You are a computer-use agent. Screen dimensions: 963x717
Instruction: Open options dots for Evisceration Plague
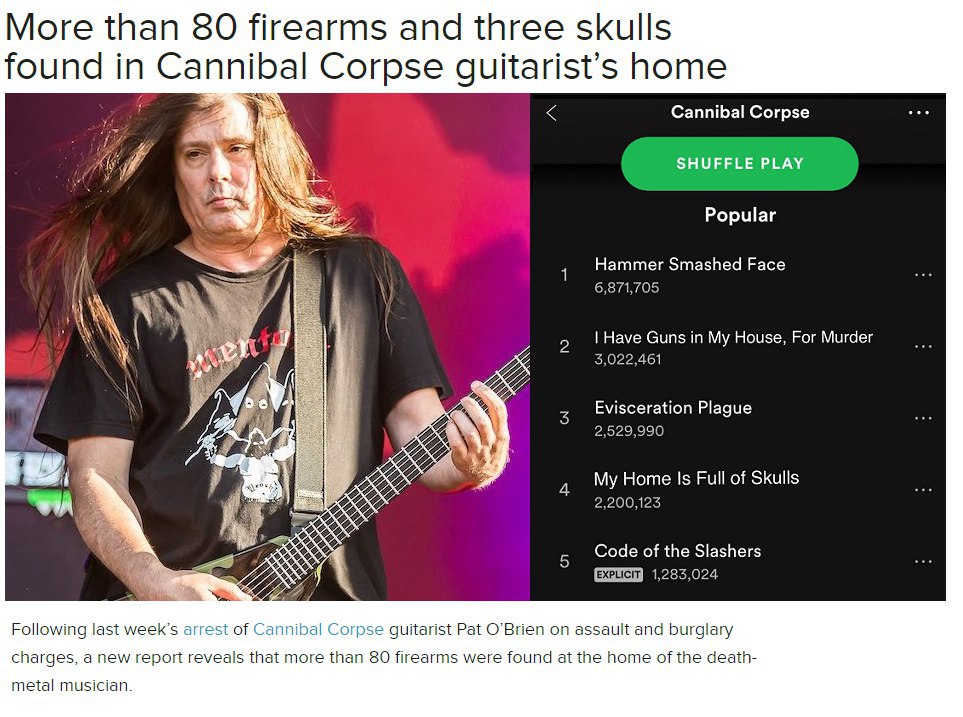click(923, 418)
